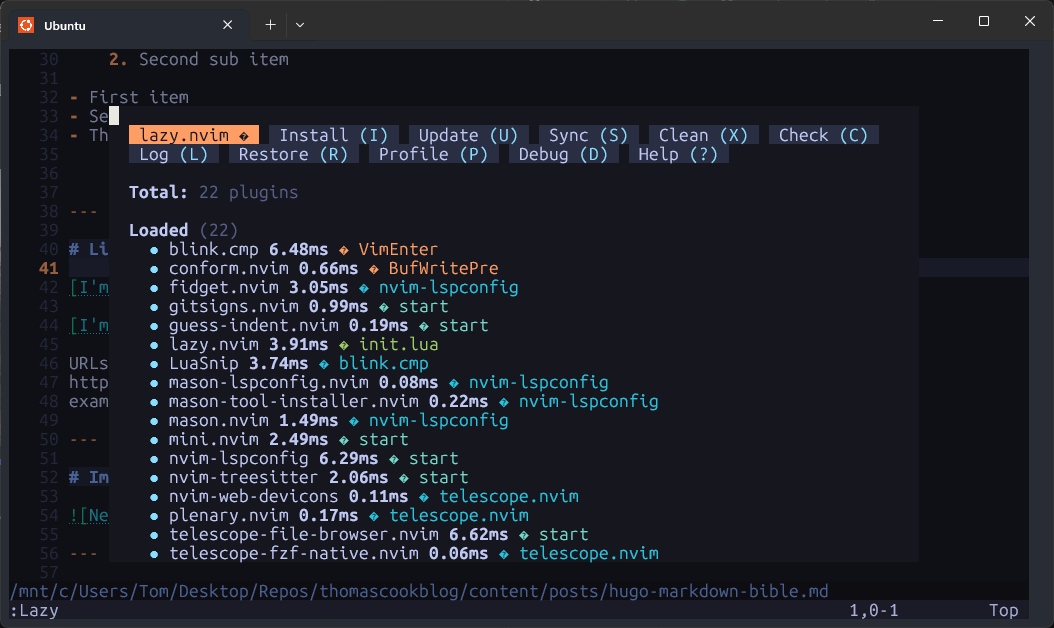
Task: Open Help (?) view
Action: coord(678,154)
